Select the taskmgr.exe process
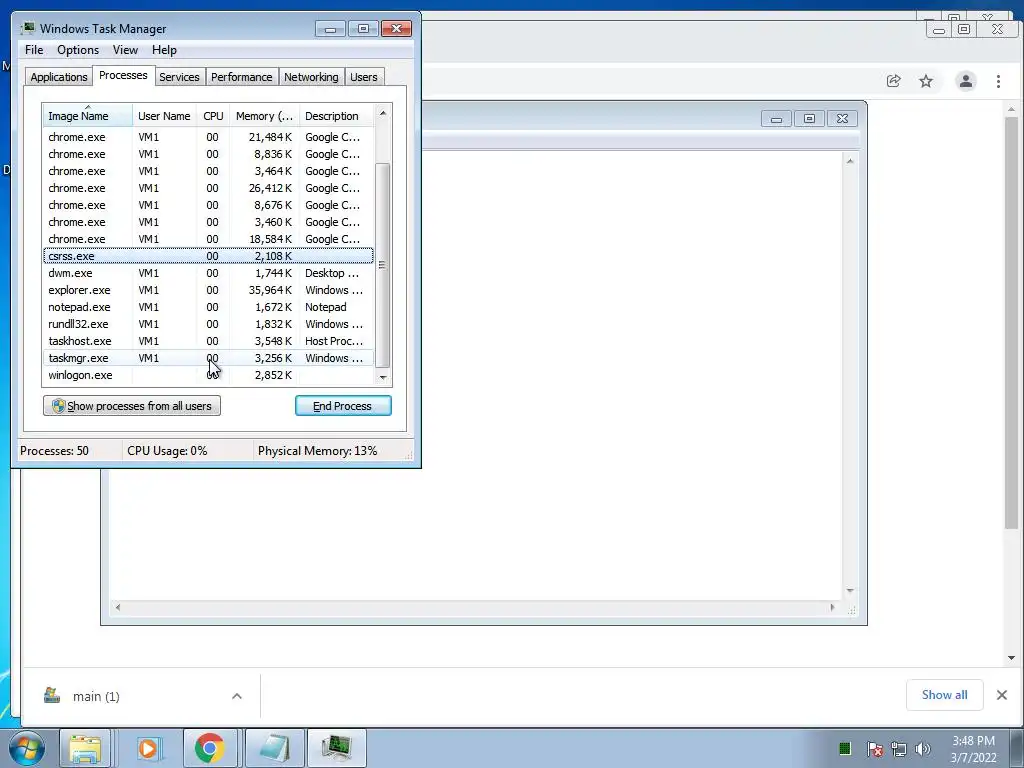The width and height of the screenshot is (1024, 768). (x=208, y=358)
